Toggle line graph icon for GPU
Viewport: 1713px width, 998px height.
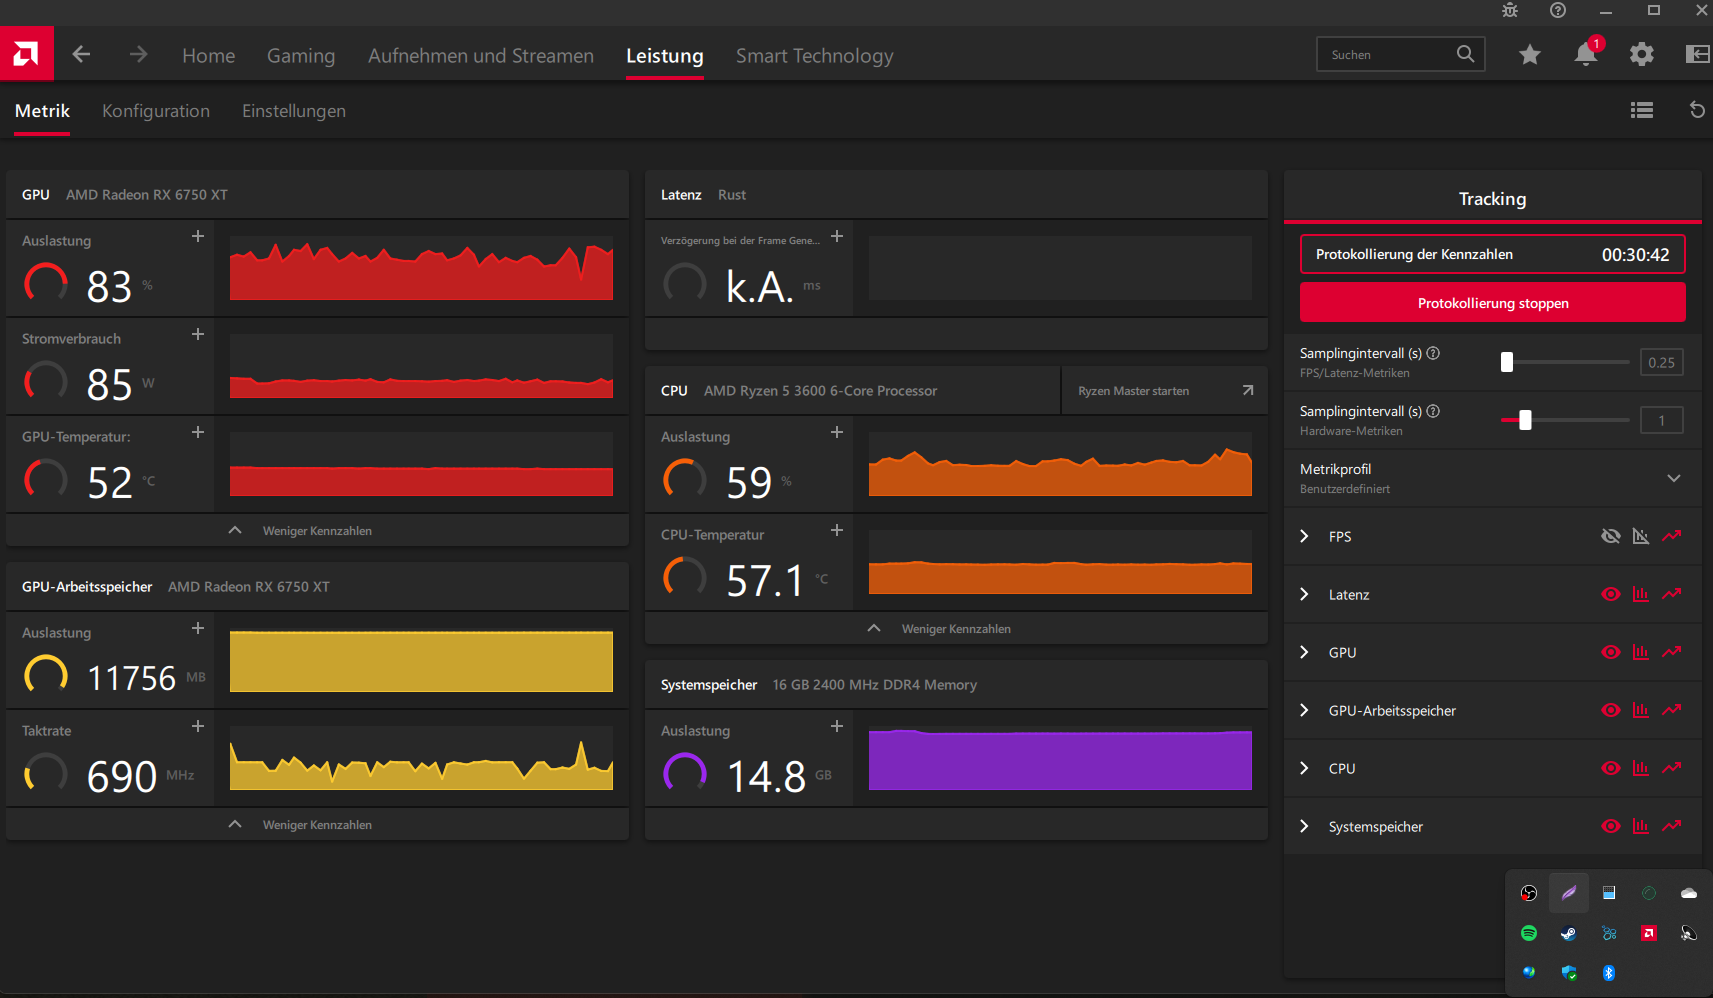pos(1672,652)
